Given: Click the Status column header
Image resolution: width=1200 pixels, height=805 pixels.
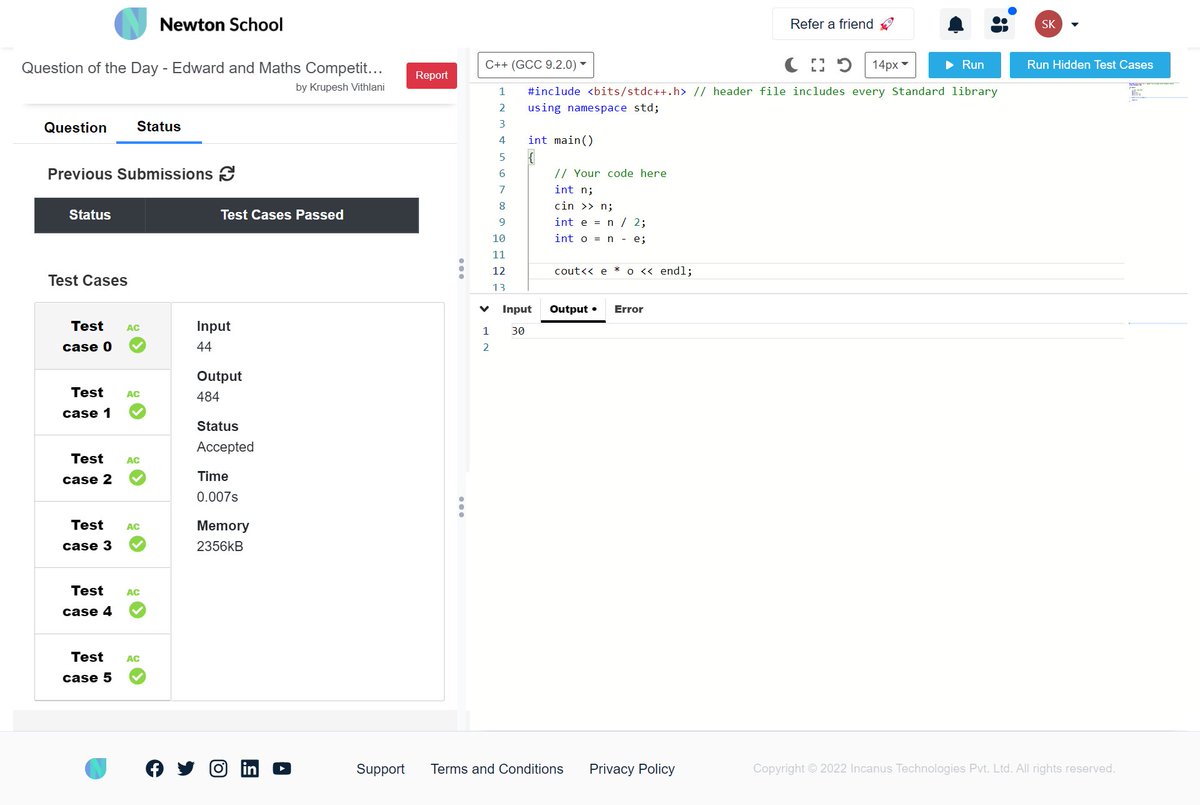Looking at the screenshot, I should click(x=90, y=215).
